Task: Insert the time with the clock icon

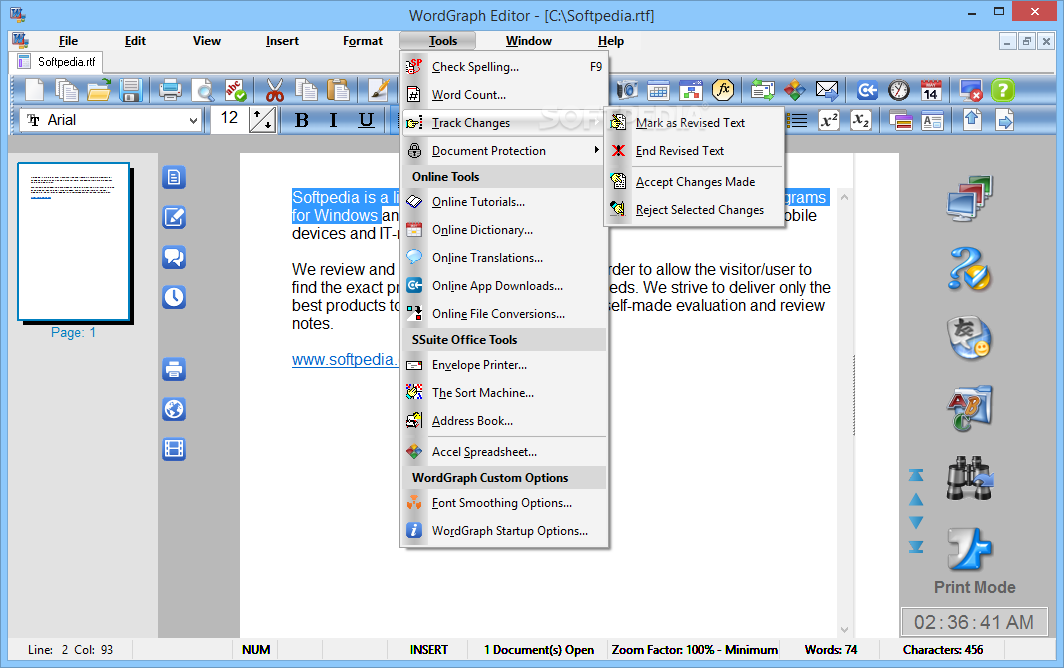Action: tap(899, 90)
